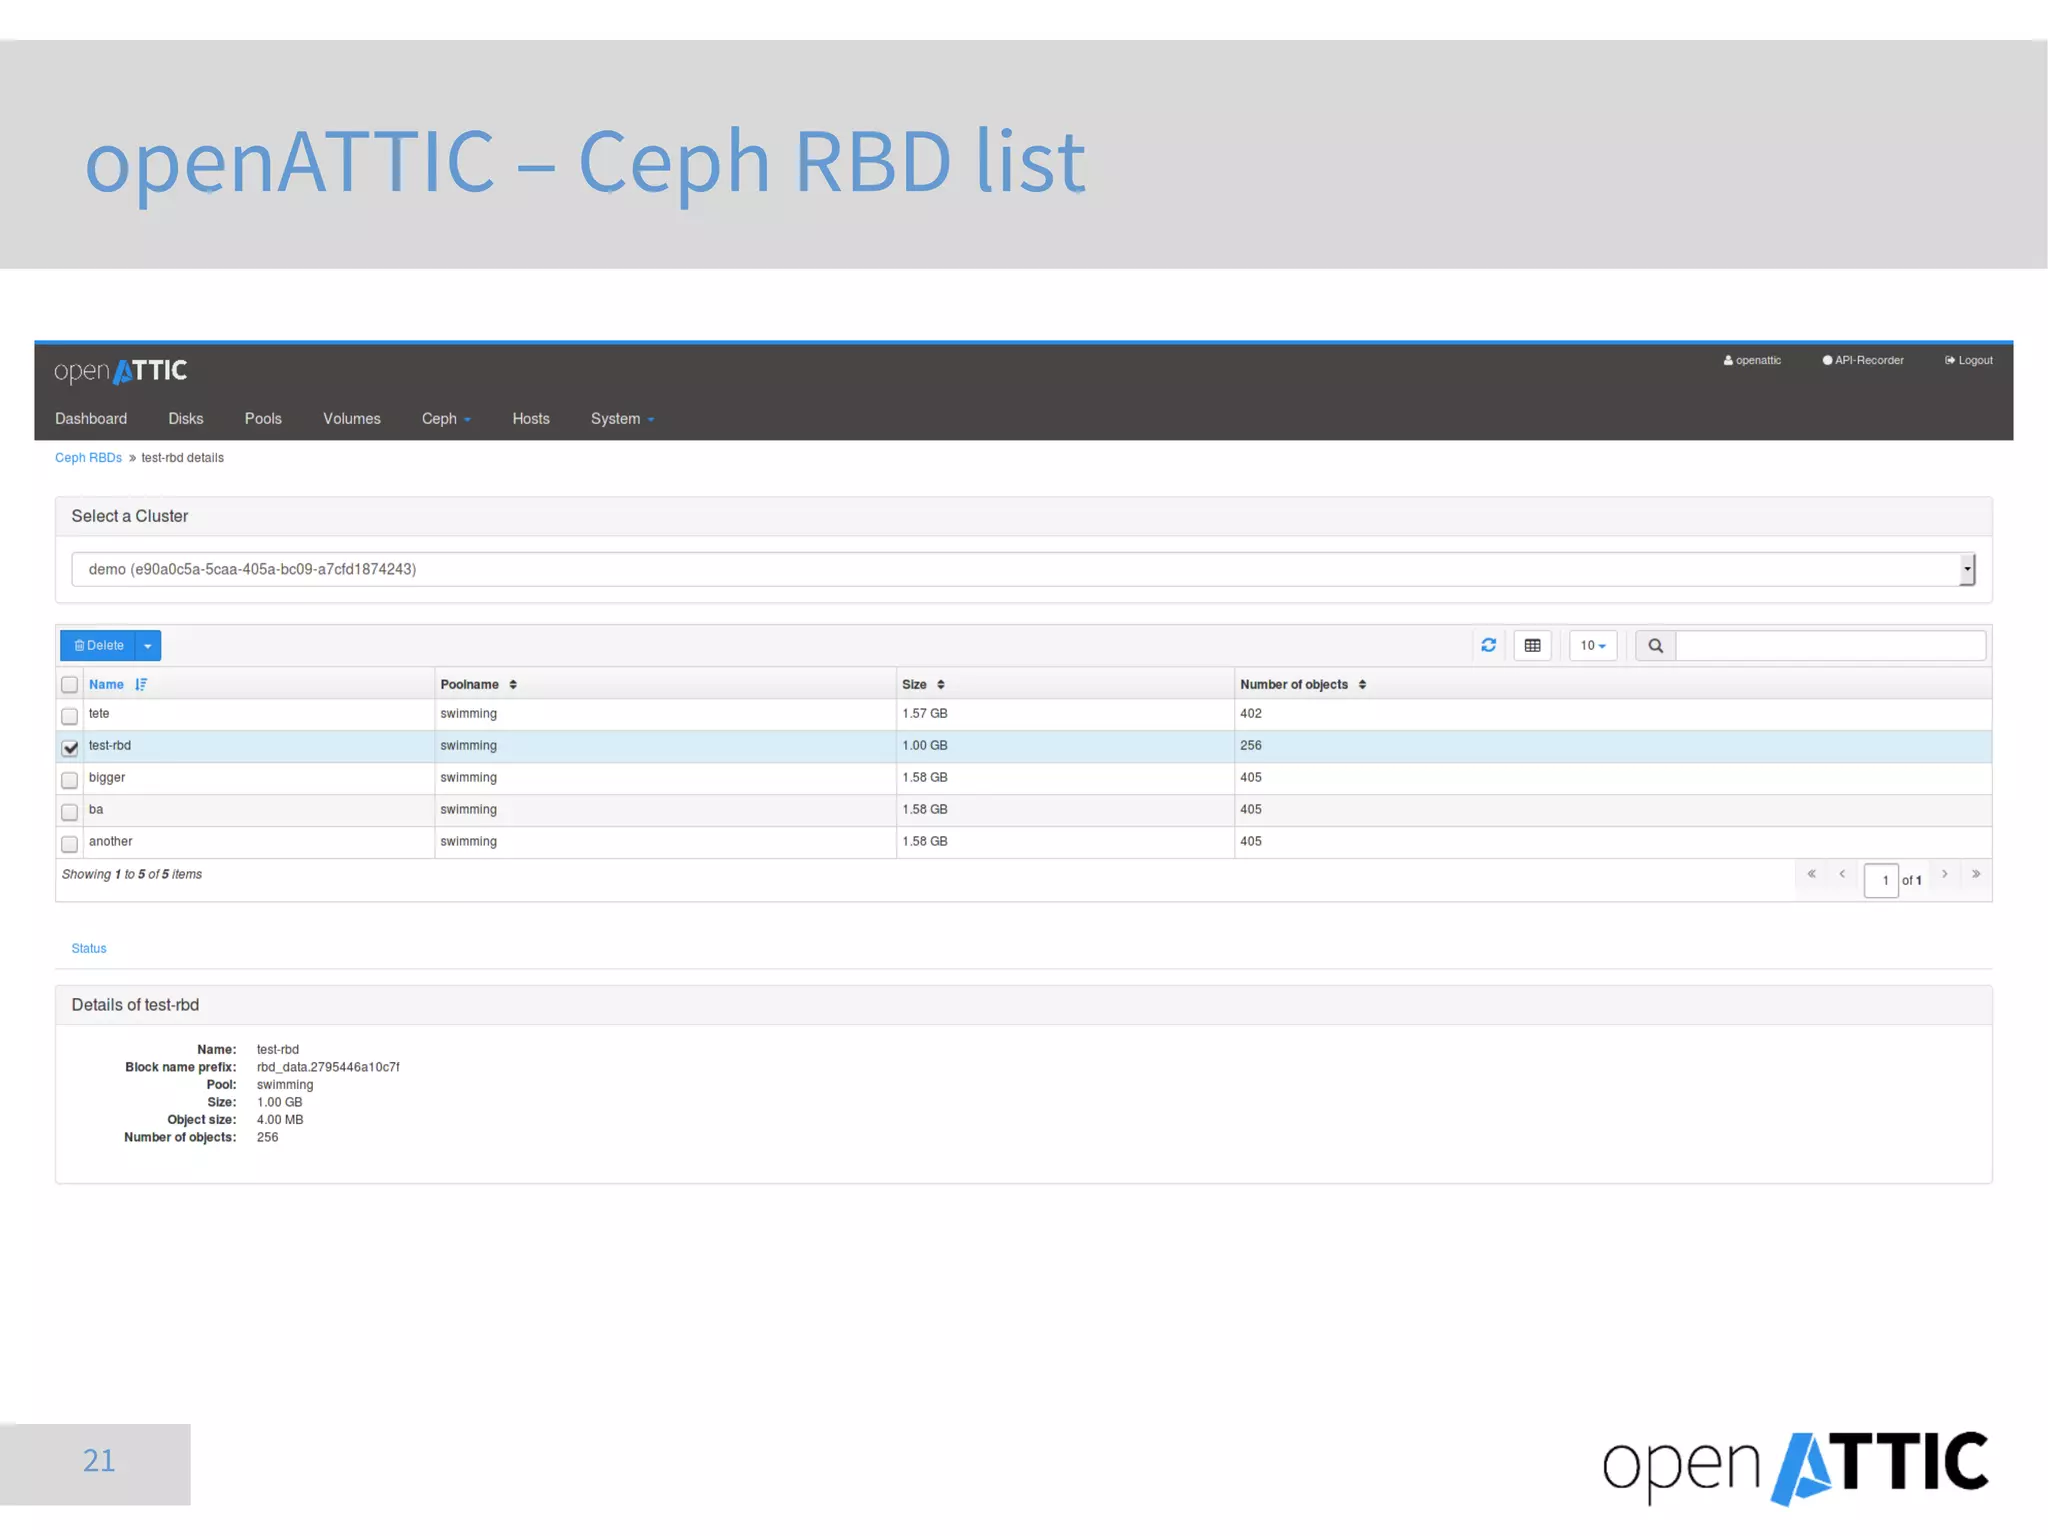Select the 'ba' row name
The image size is (2048, 1536).
(96, 809)
